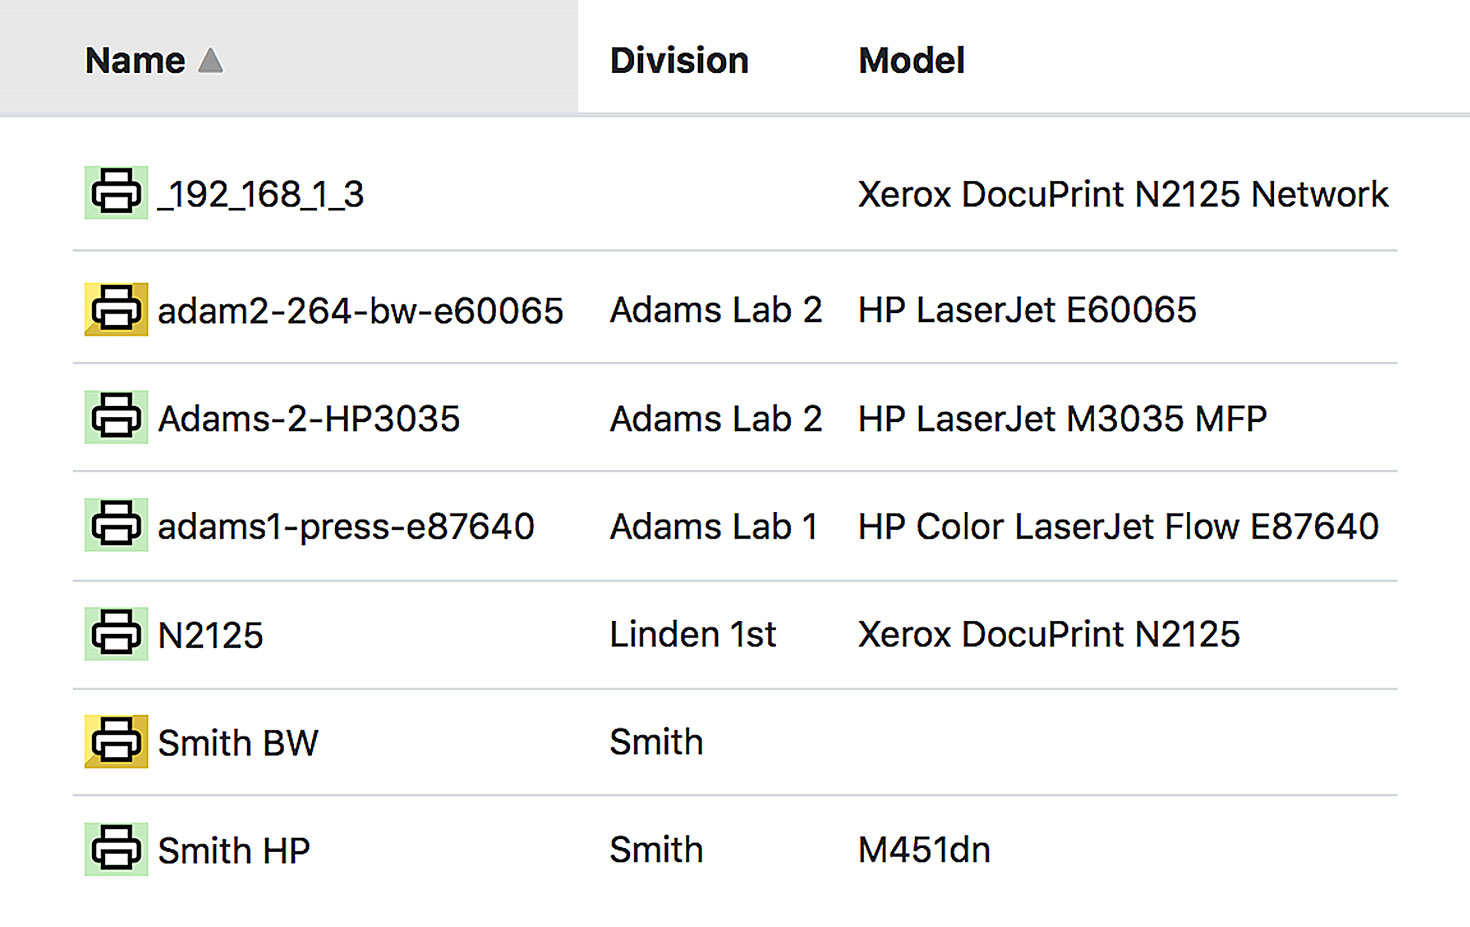The width and height of the screenshot is (1470, 927).
Task: Click the printer icon for _192_168_1_3
Action: click(116, 193)
